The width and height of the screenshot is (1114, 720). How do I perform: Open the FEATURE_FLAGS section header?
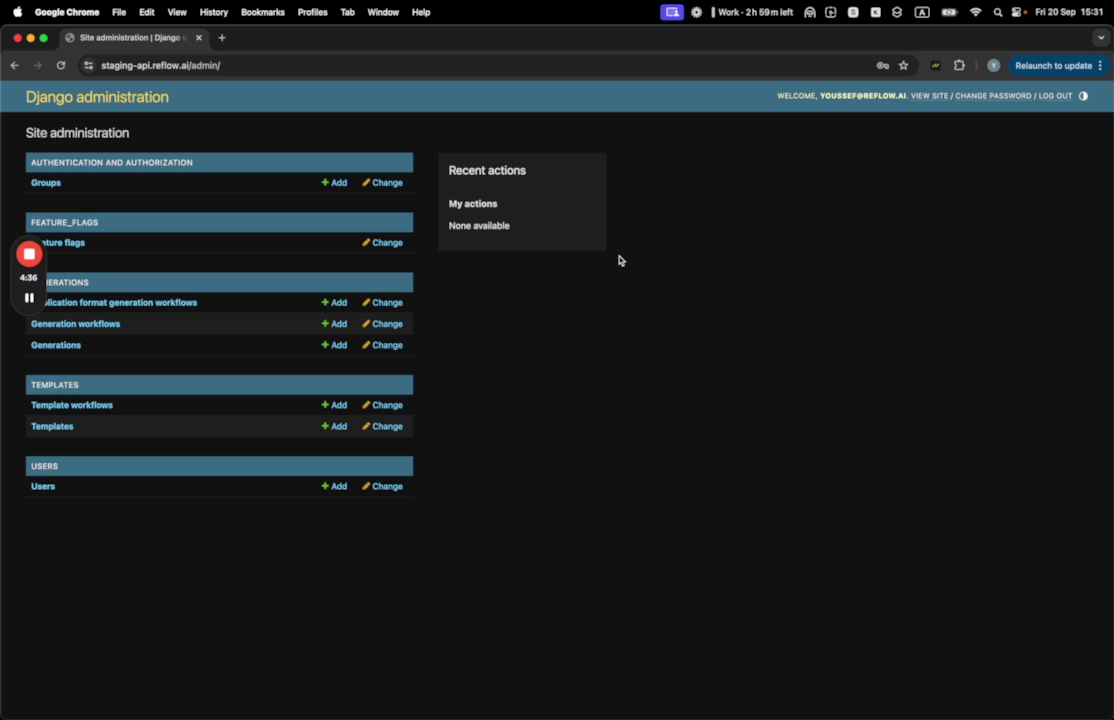coord(65,222)
